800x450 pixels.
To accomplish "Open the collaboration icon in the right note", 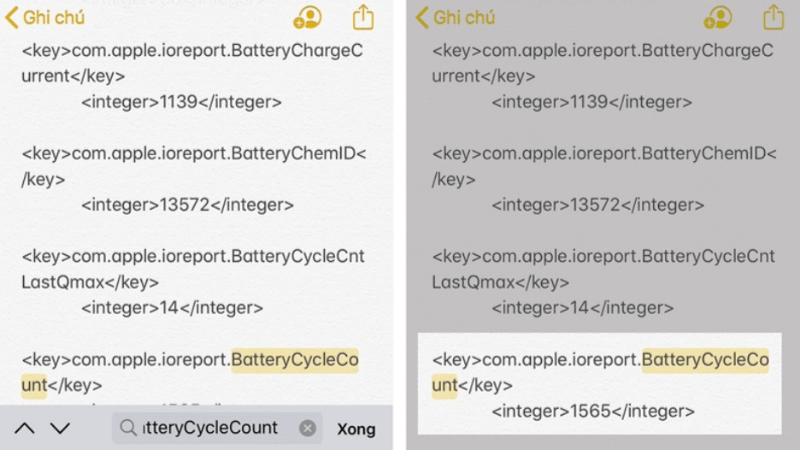I will point(718,17).
